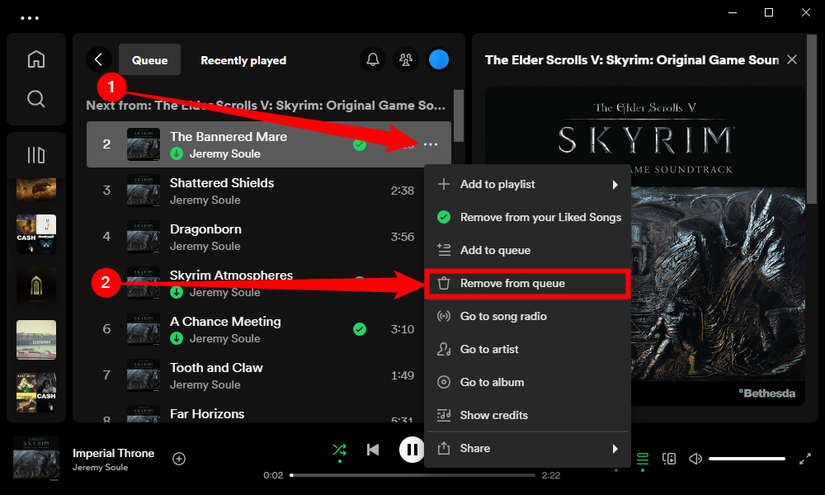Expand the Add to playlist submenu
This screenshot has width=825, height=495.
tap(527, 184)
